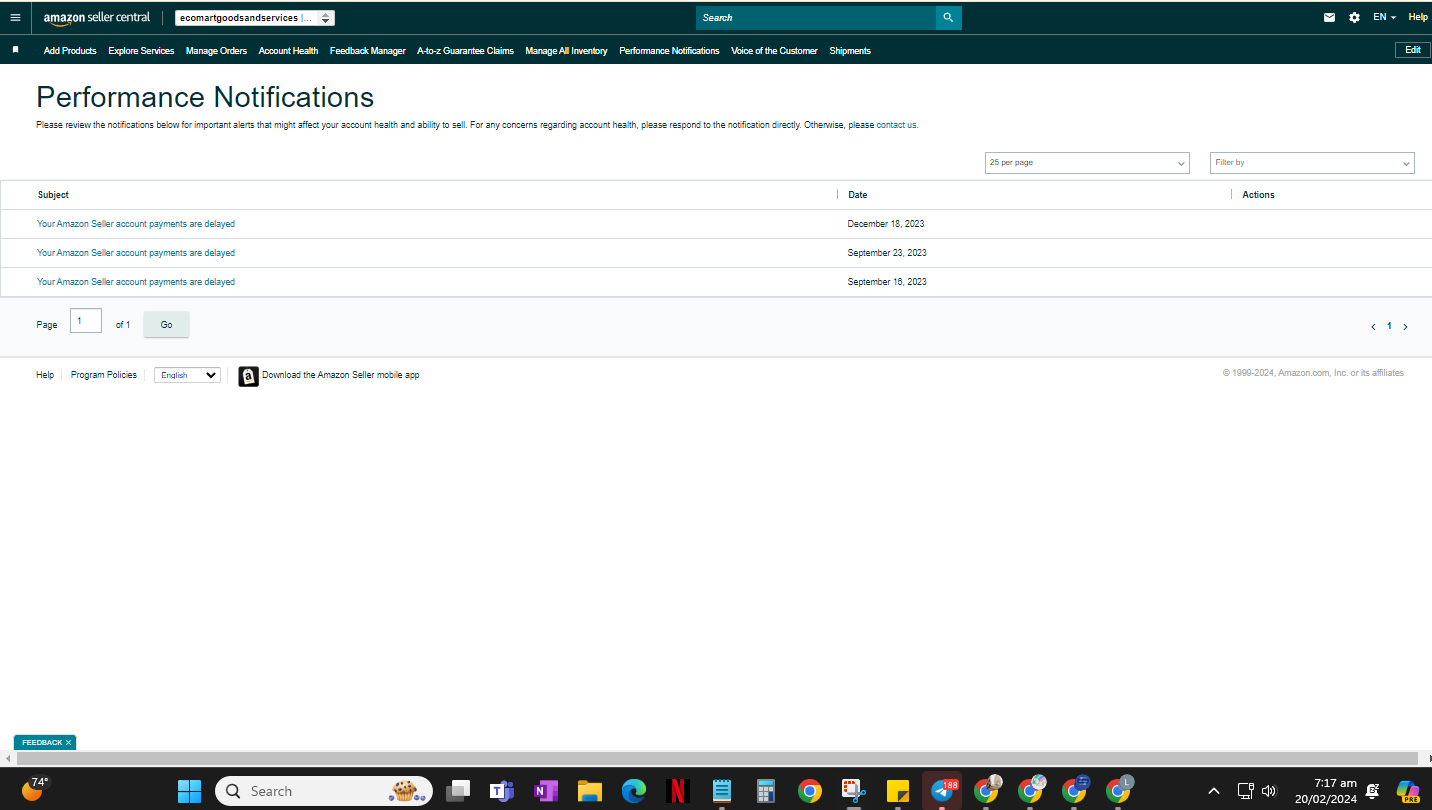Open the footer Help link
This screenshot has width=1432, height=810.
point(45,375)
